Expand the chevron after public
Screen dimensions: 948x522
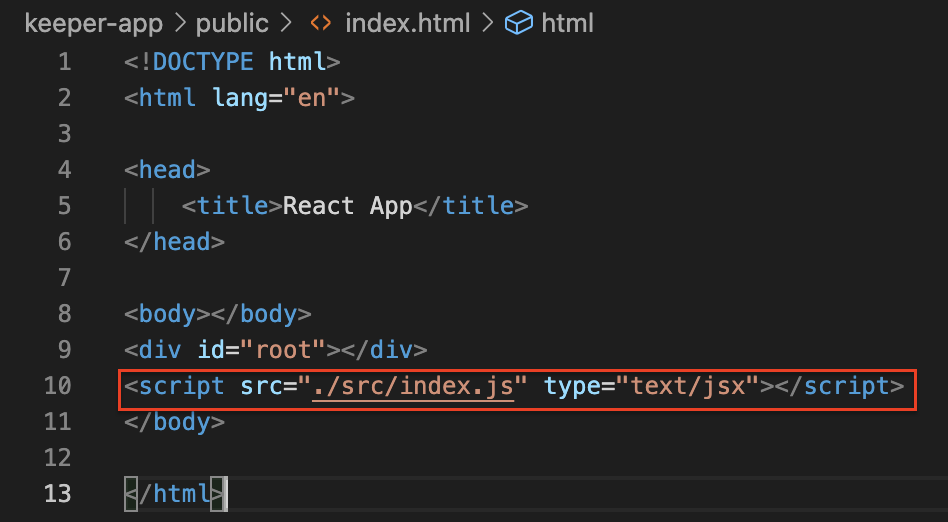coord(285,24)
